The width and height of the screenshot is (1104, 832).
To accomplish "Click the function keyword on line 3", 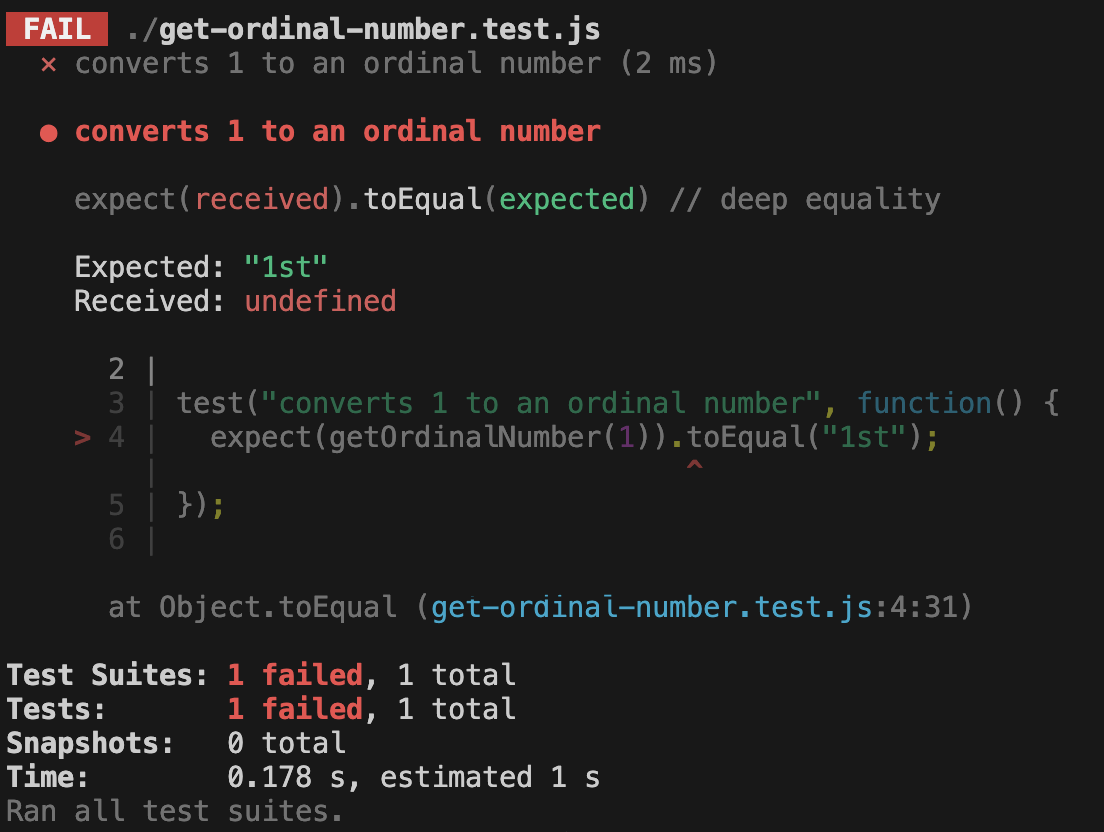I will point(923,403).
